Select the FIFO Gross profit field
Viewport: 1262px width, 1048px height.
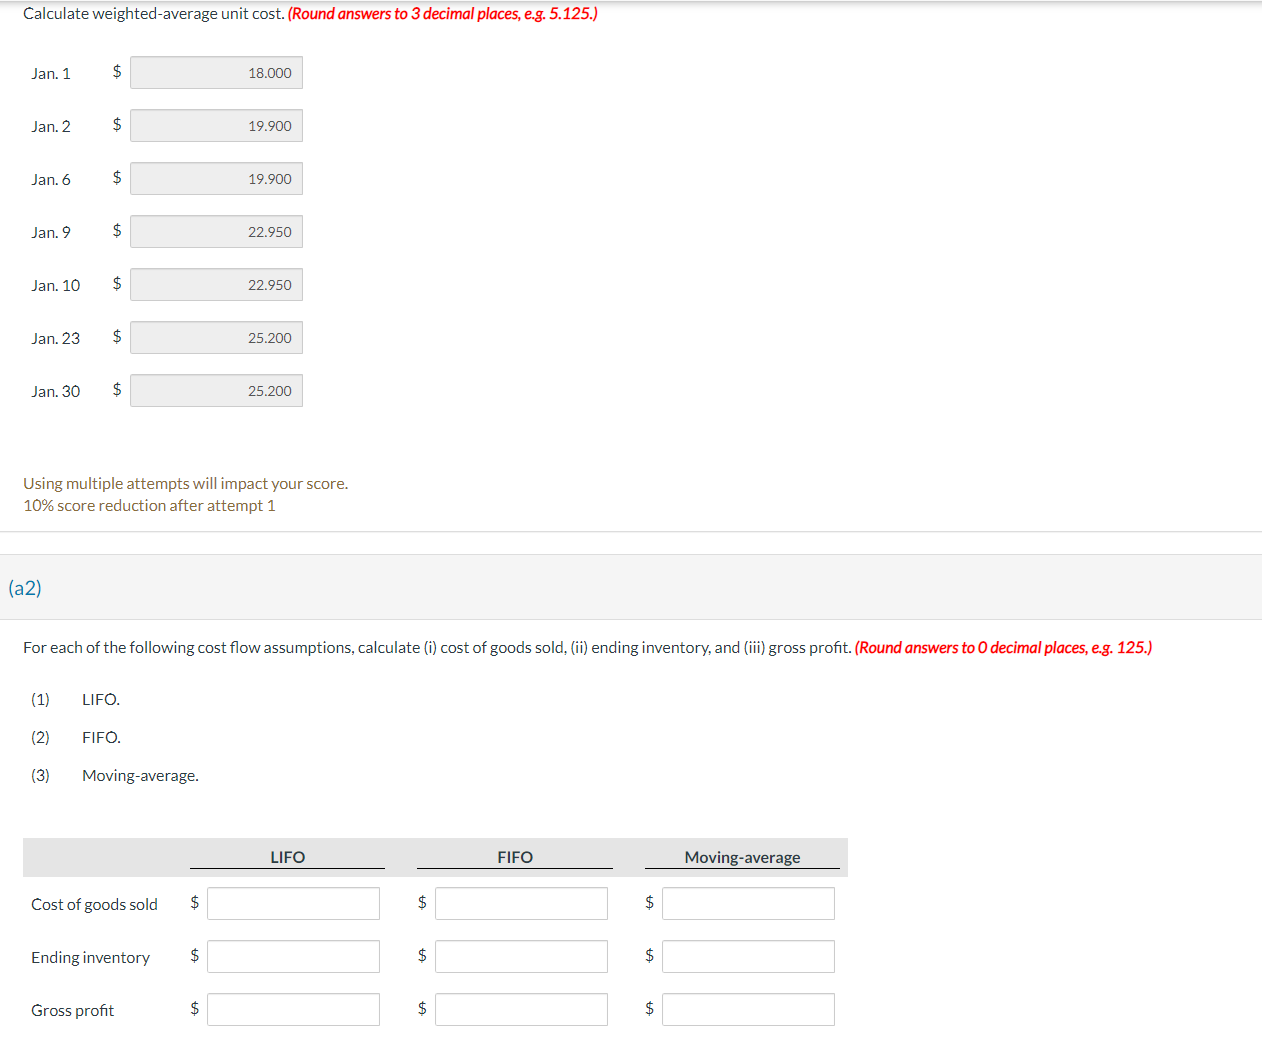click(x=521, y=1009)
